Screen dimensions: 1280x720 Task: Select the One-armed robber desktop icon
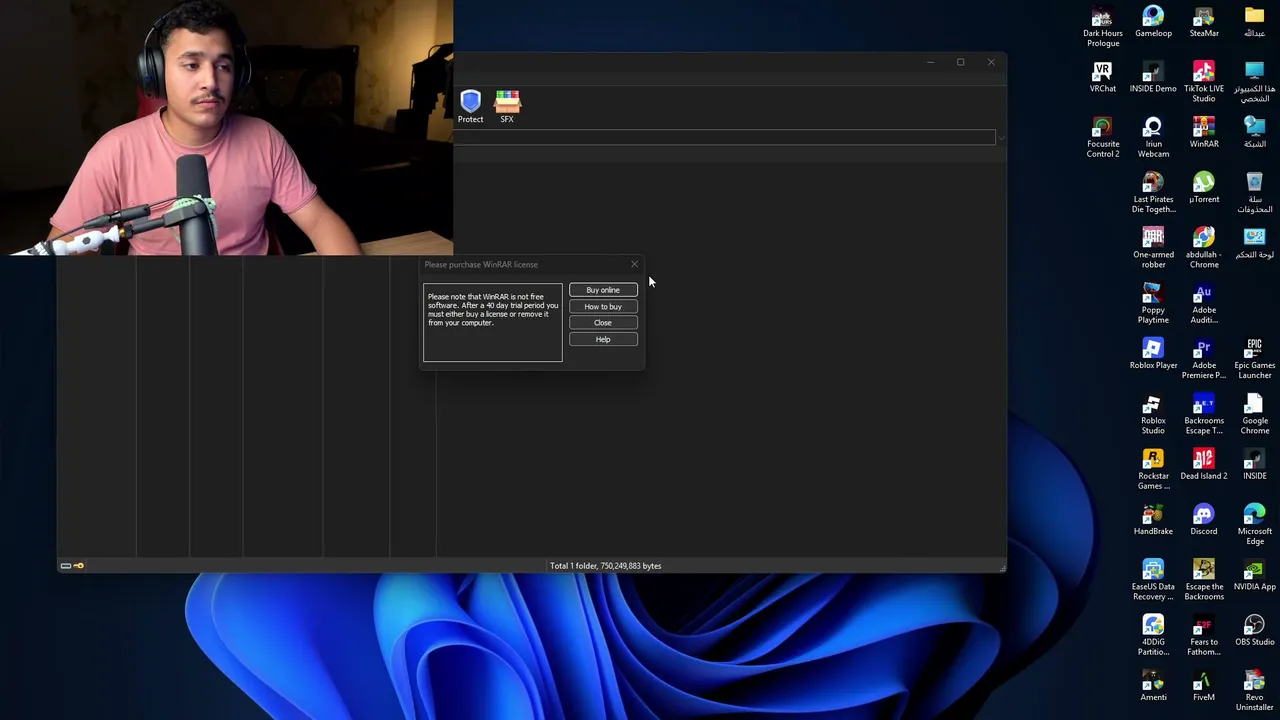tap(1153, 248)
